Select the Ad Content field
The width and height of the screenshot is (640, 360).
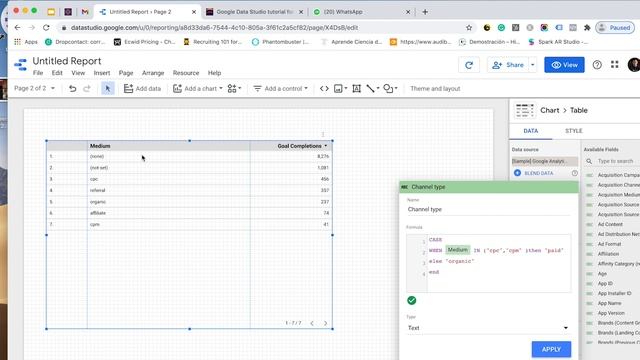[610, 224]
